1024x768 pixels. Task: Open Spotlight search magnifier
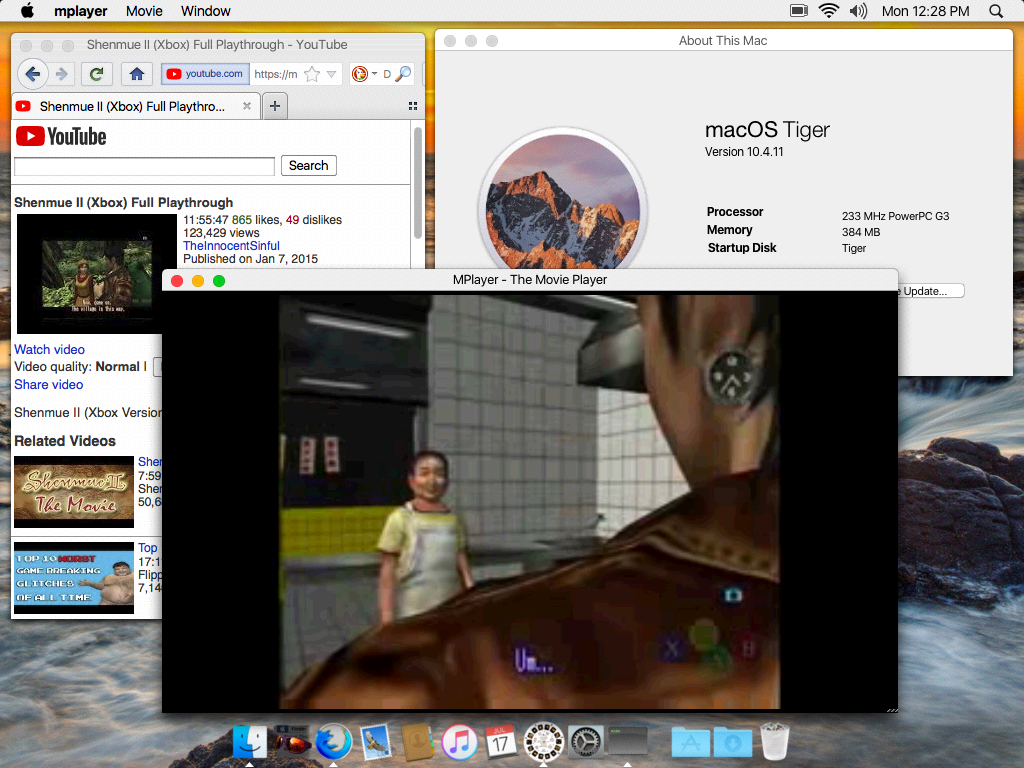pos(996,11)
